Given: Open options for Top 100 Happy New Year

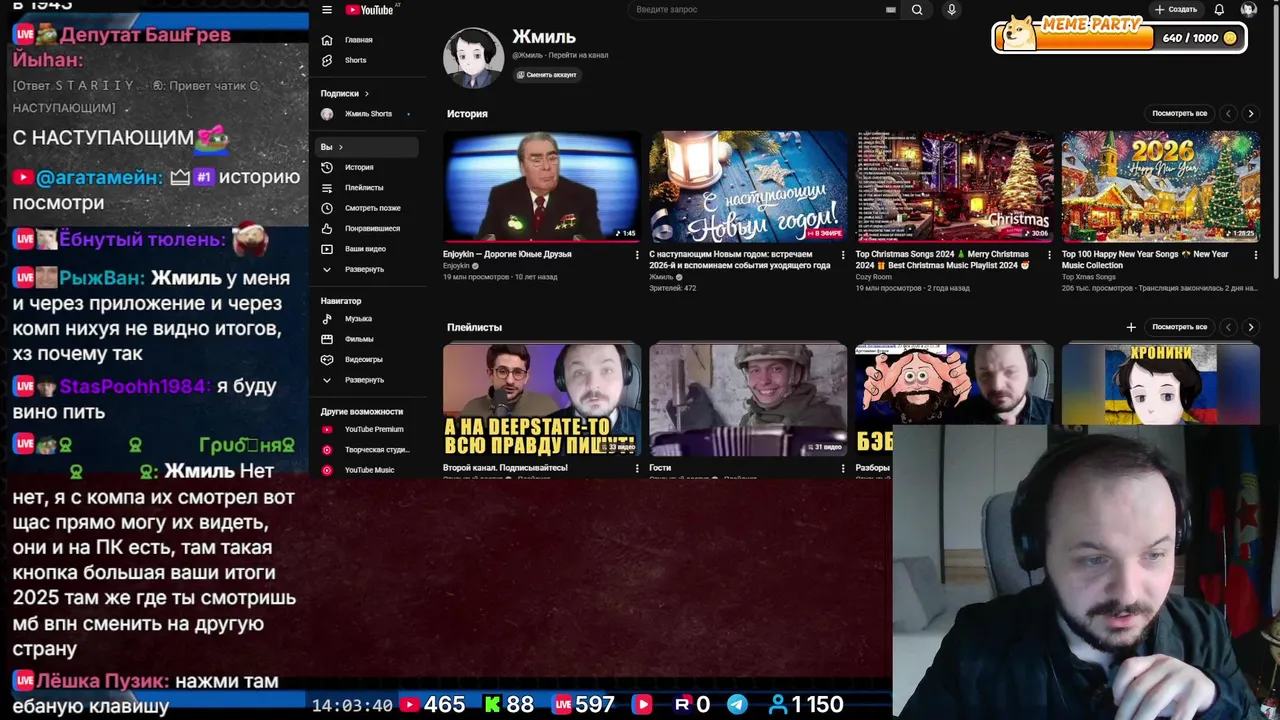Looking at the screenshot, I should pos(1255,255).
